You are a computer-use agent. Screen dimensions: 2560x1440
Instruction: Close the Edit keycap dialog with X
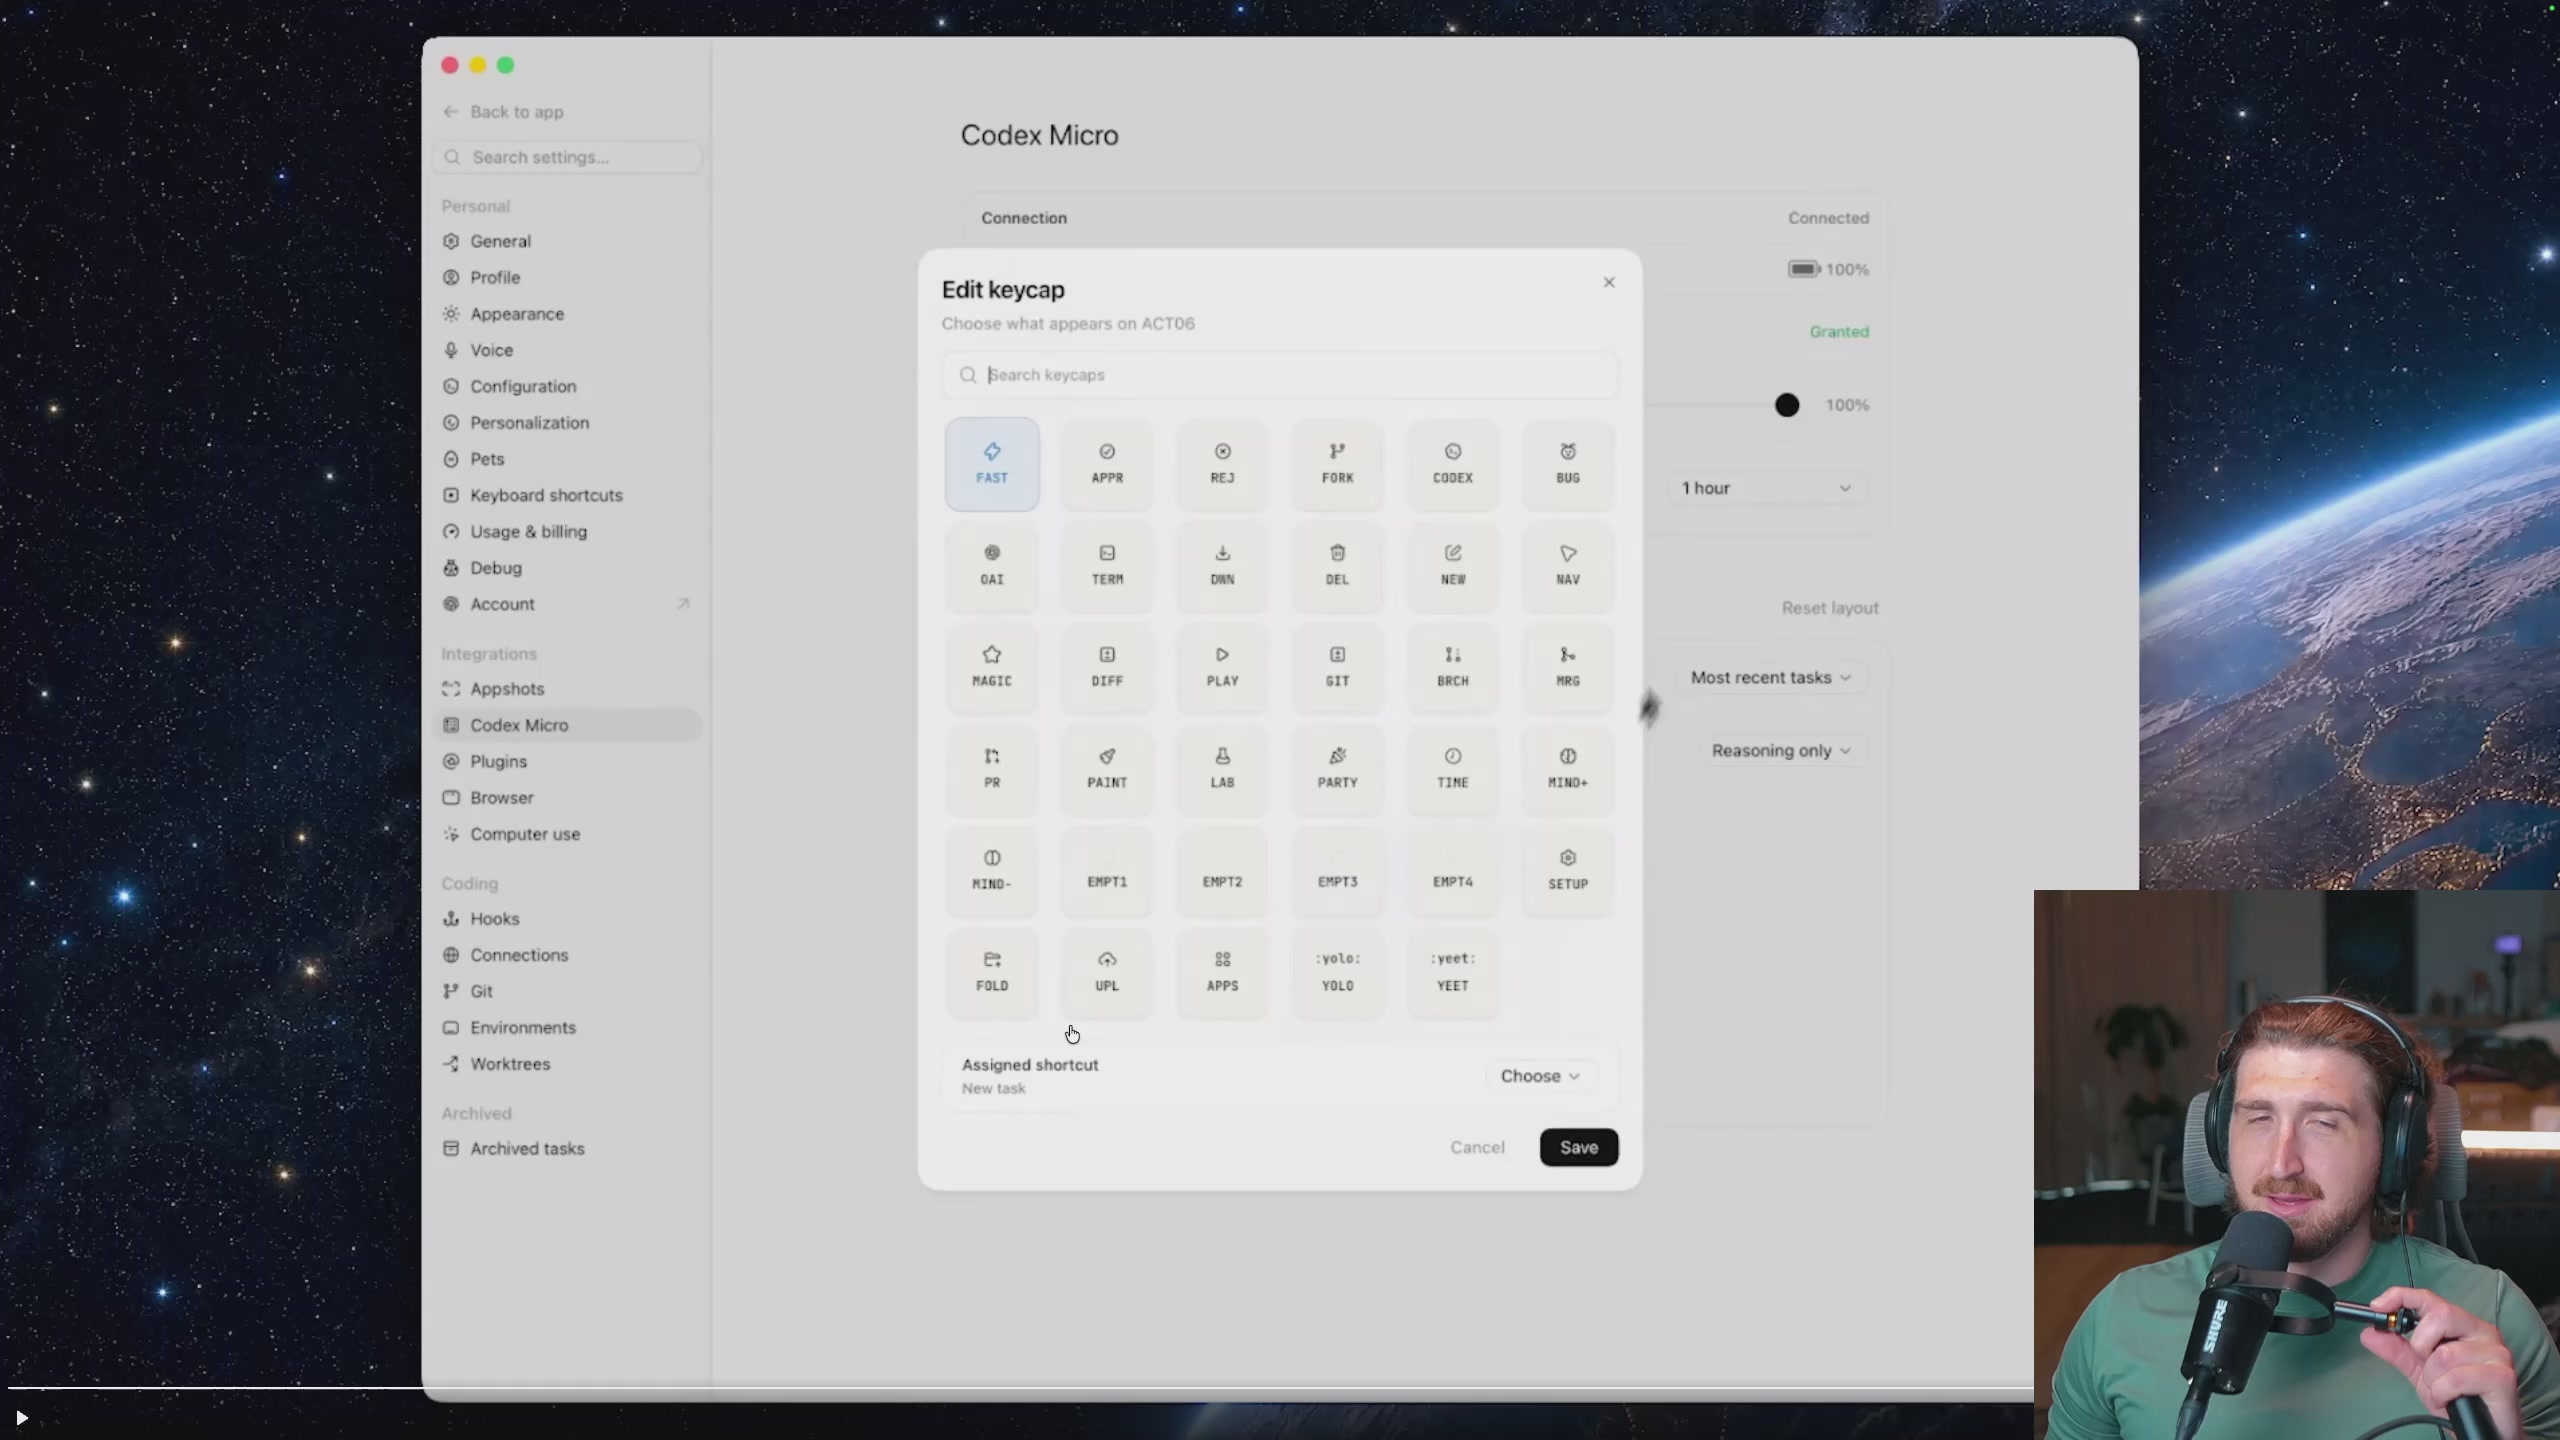click(1609, 282)
